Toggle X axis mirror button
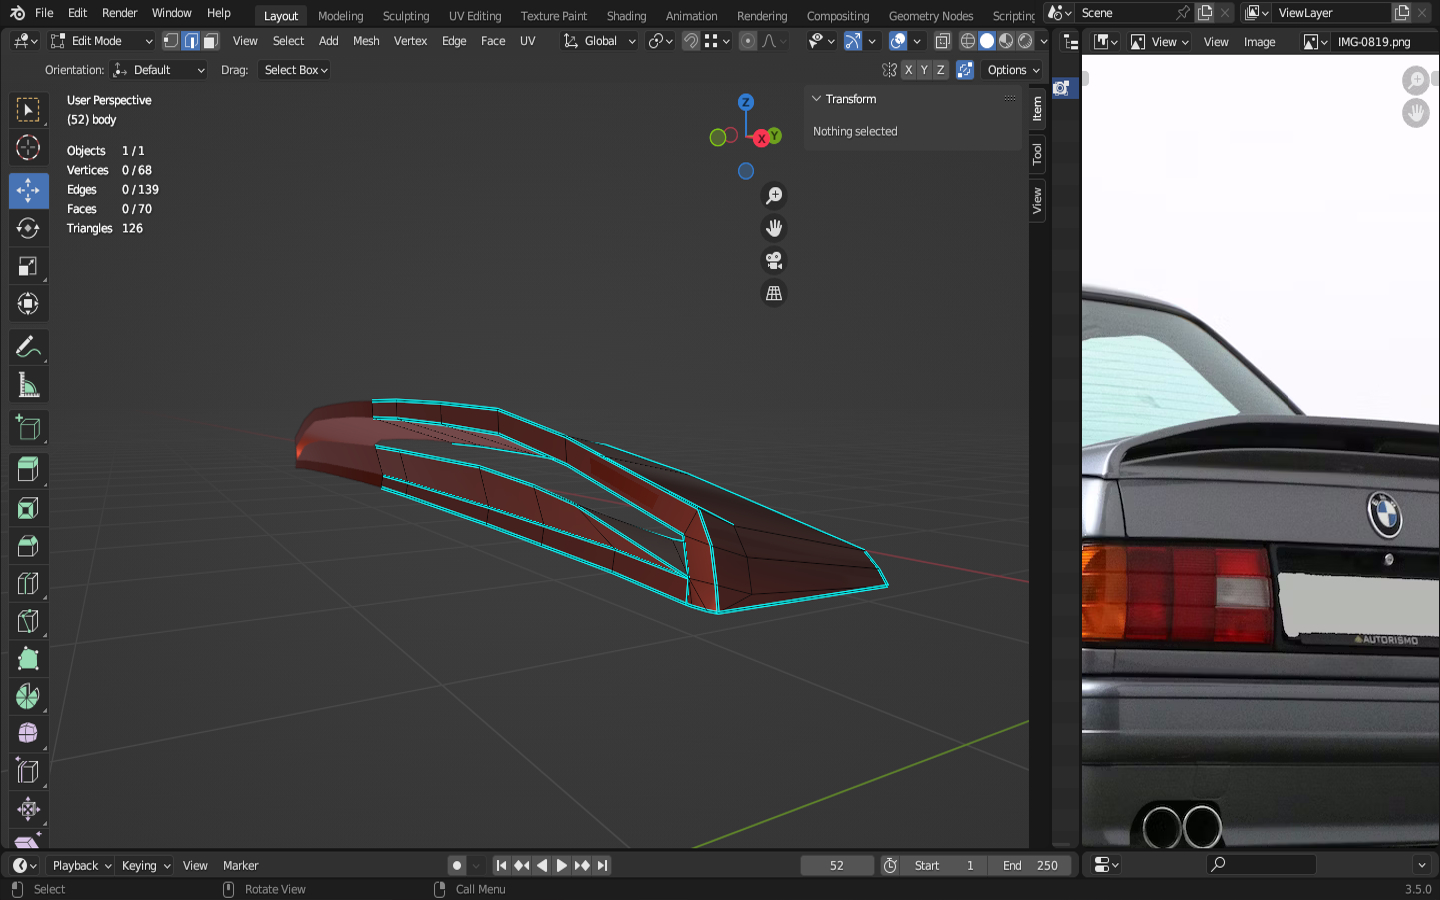This screenshot has width=1440, height=900. click(x=908, y=70)
